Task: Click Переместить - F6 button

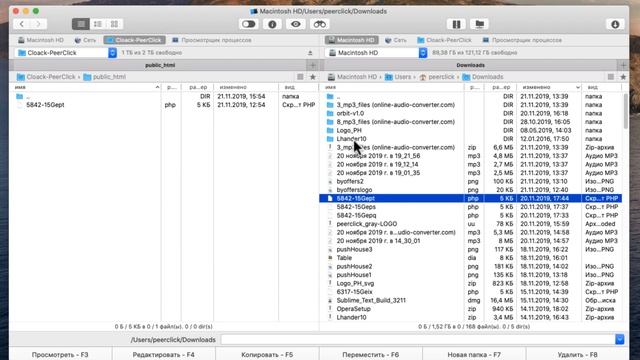Action: point(371,354)
